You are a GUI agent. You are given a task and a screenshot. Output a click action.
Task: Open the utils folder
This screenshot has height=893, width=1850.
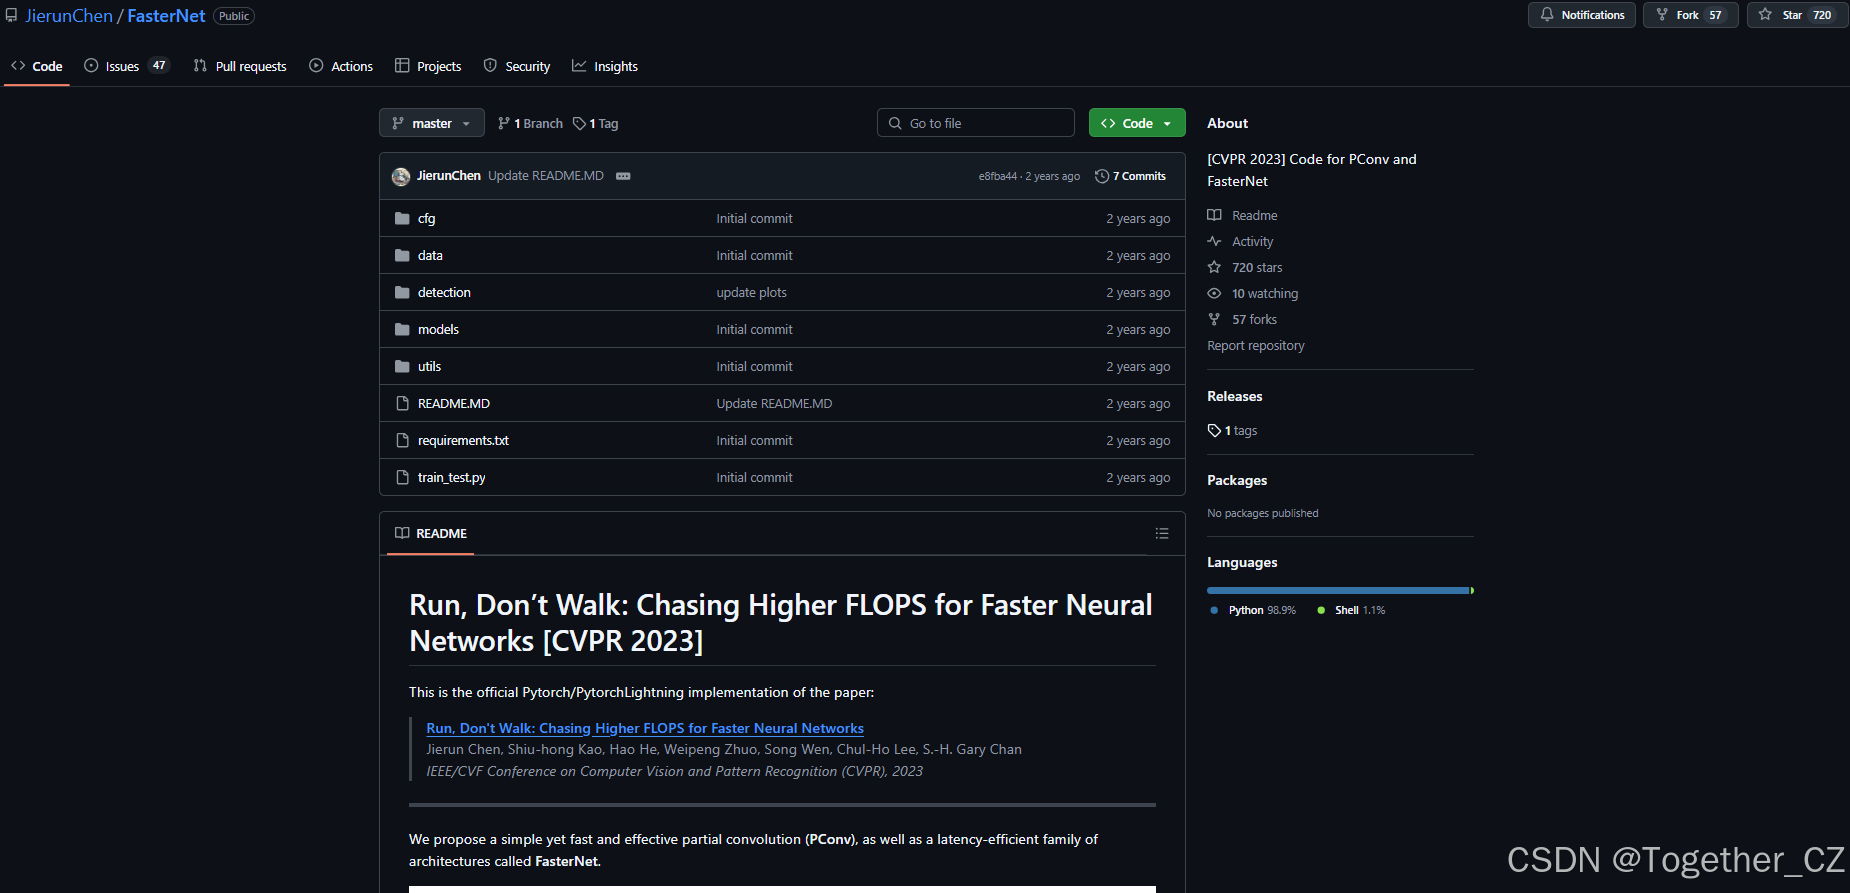point(429,366)
